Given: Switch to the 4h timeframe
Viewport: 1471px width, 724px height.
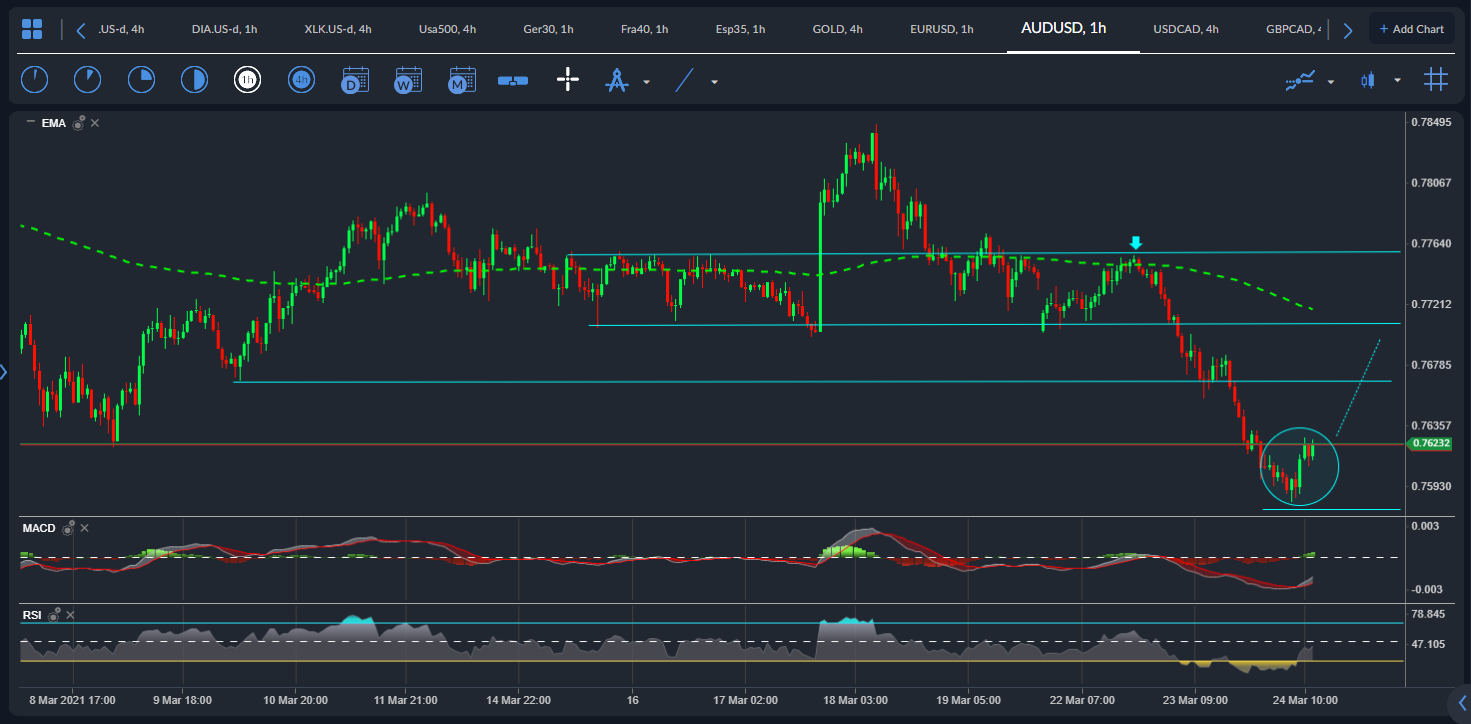Looking at the screenshot, I should pos(301,80).
